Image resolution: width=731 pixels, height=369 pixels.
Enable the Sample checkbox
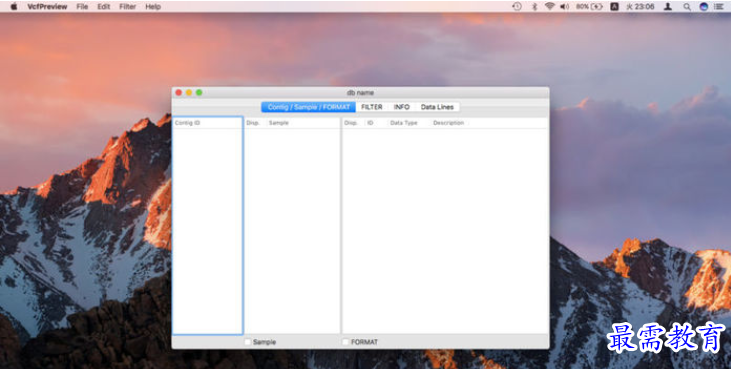point(248,342)
